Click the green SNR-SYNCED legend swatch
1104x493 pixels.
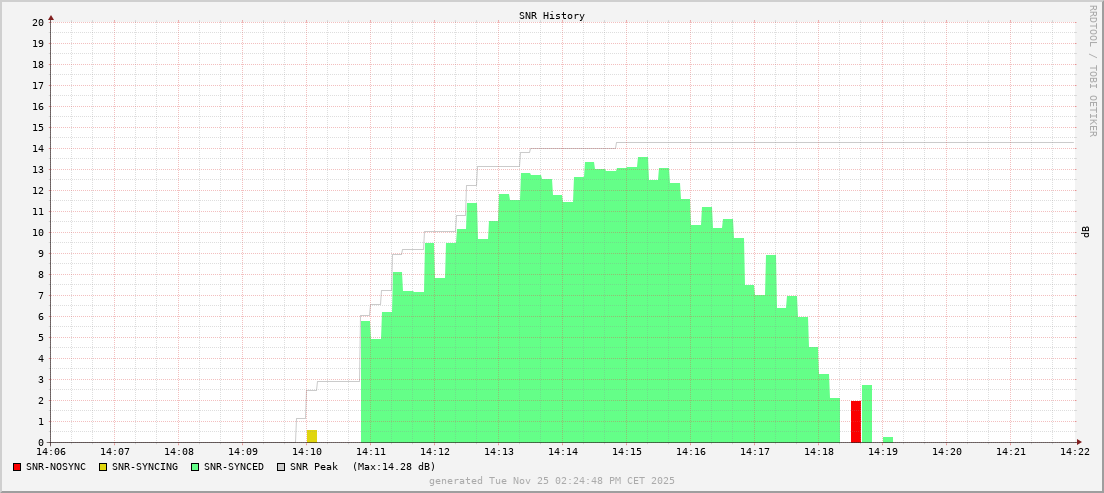click(x=194, y=467)
